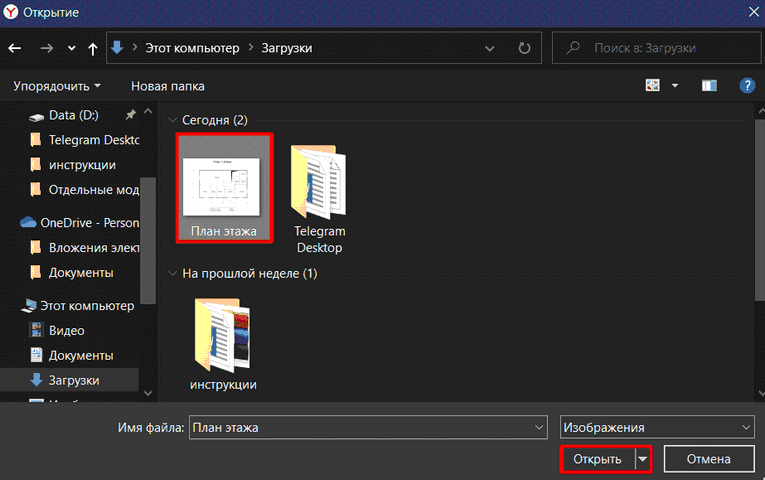765x480 pixels.
Task: Open 'Отдельные мод' folder in sidebar
Action: 84,190
